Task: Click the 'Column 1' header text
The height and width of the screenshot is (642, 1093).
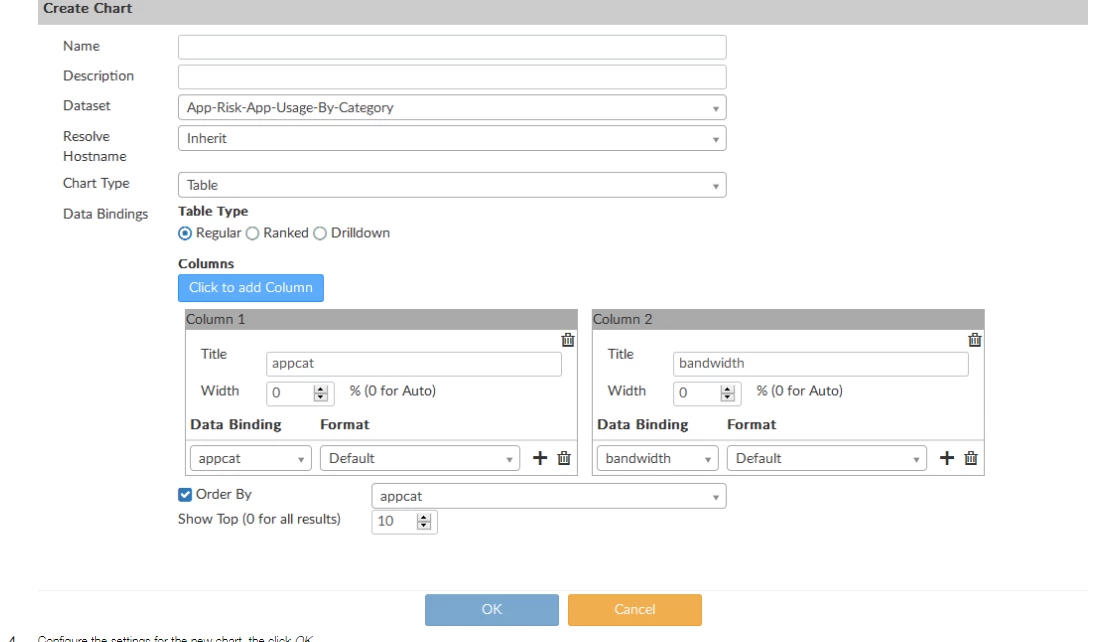Action: [x=215, y=319]
